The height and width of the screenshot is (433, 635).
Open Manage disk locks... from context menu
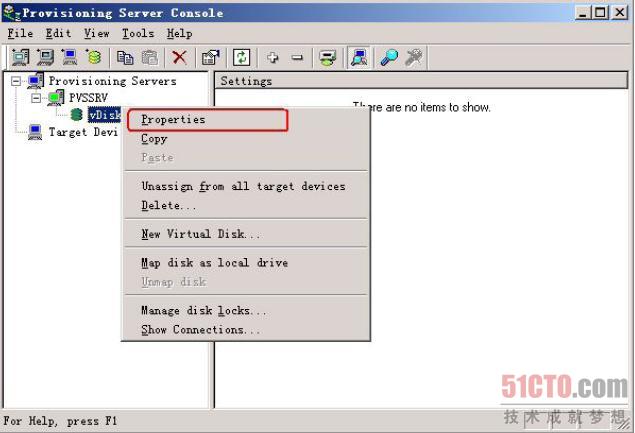pos(245,311)
